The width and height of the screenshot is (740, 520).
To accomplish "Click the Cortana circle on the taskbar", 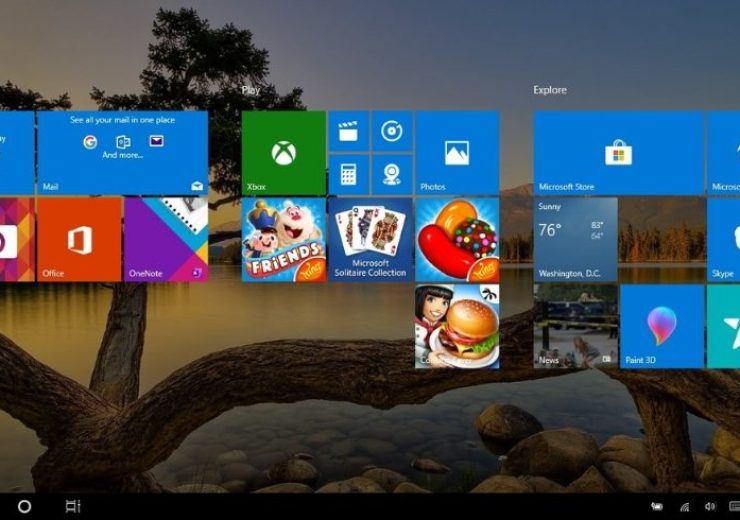I will tap(24, 506).
